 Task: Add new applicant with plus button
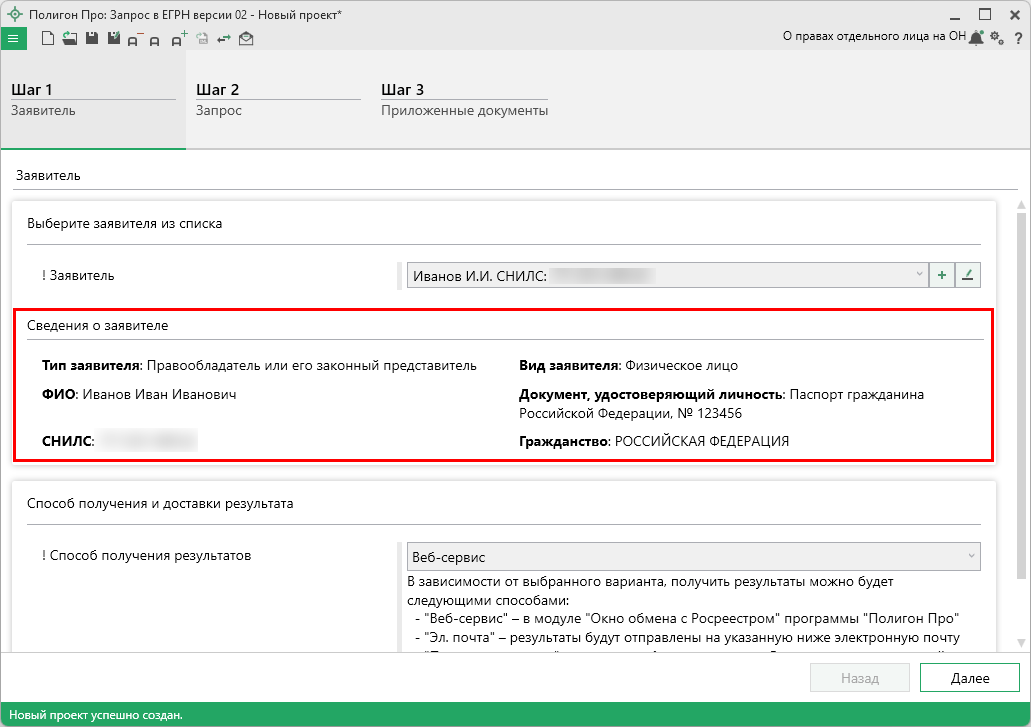[x=941, y=275]
